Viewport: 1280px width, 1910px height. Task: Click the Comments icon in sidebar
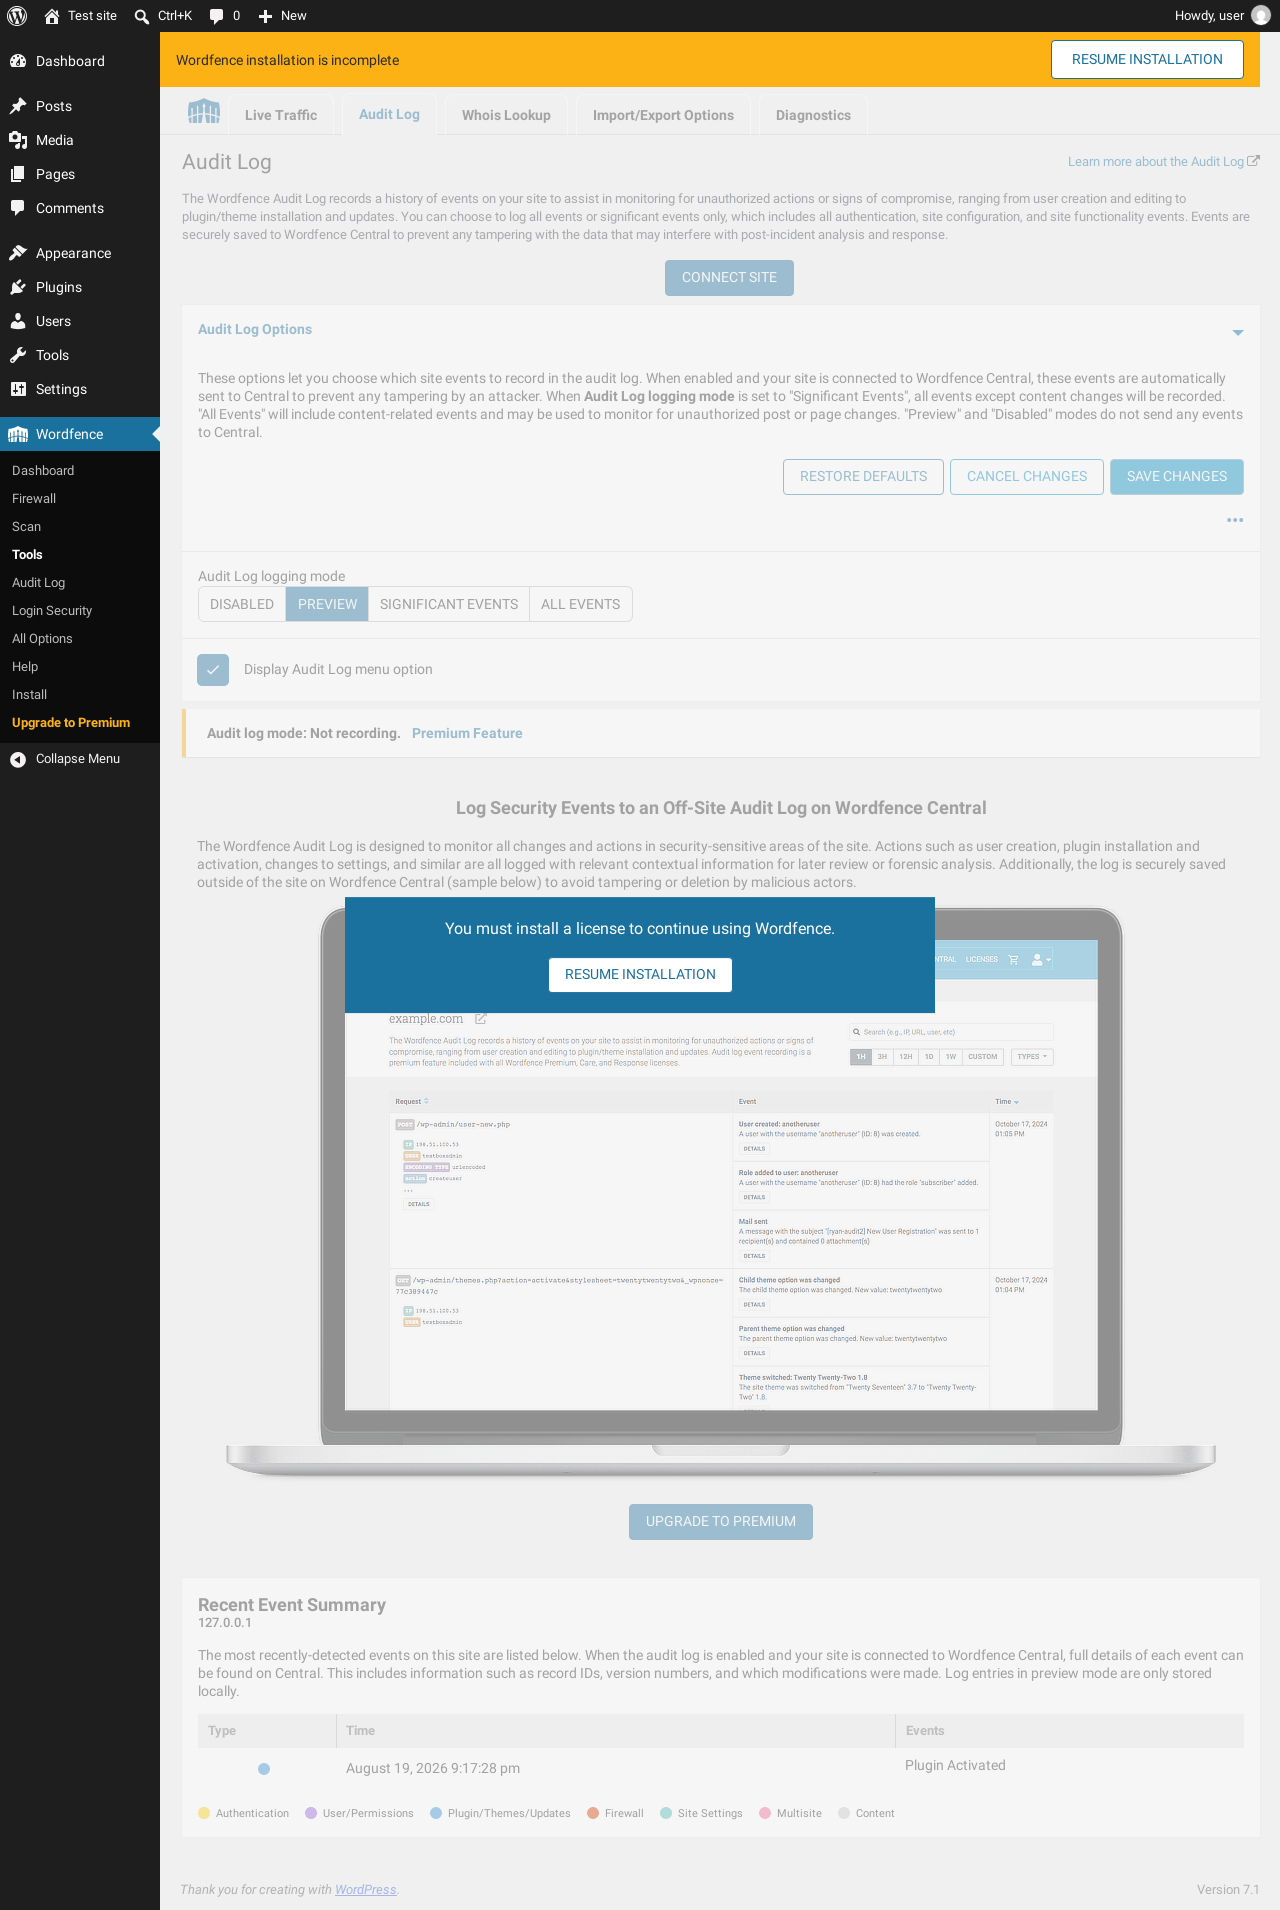pos(18,208)
